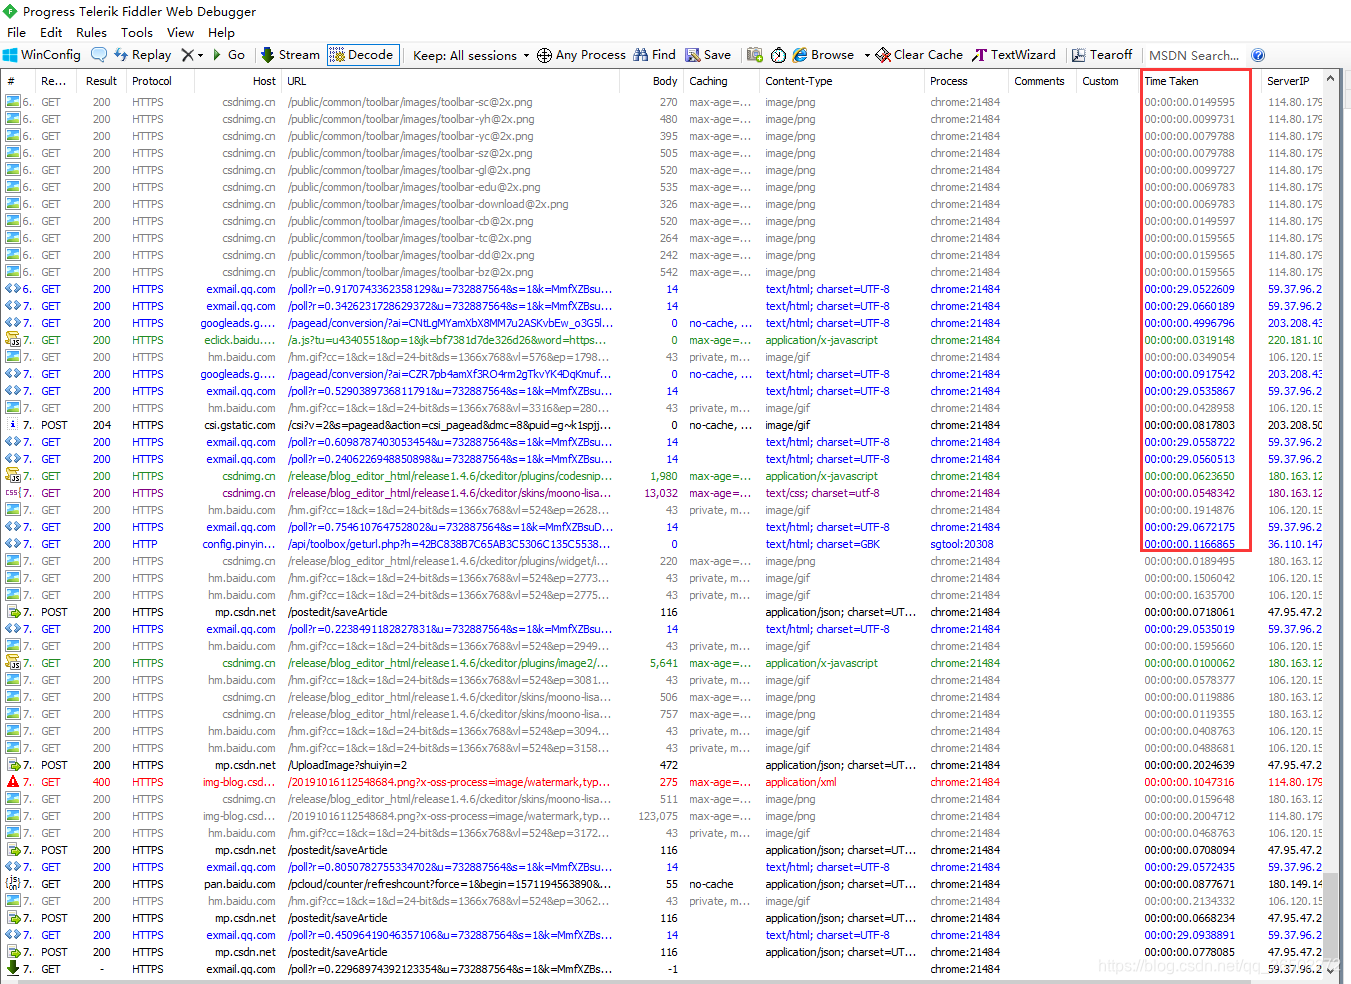Screen dimensions: 1351x984
Task: Click the scroll up arrow of session list
Action: [x=1330, y=79]
